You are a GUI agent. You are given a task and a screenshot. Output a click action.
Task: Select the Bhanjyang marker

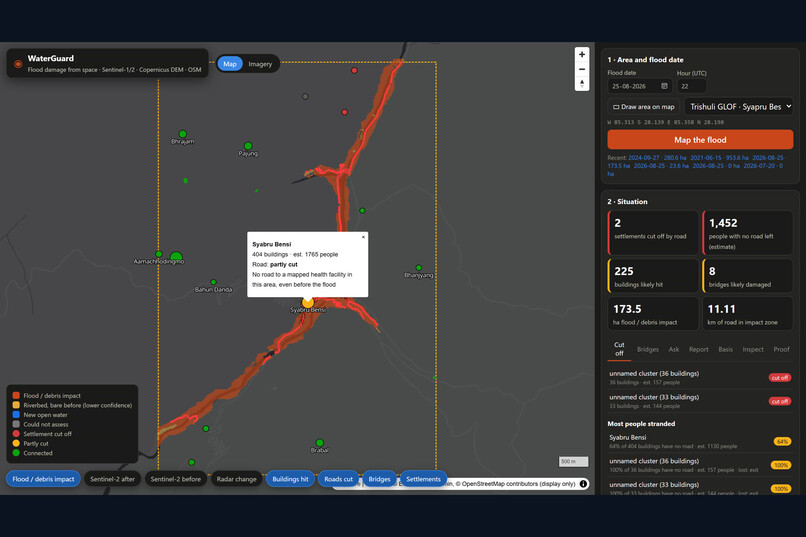(x=418, y=268)
